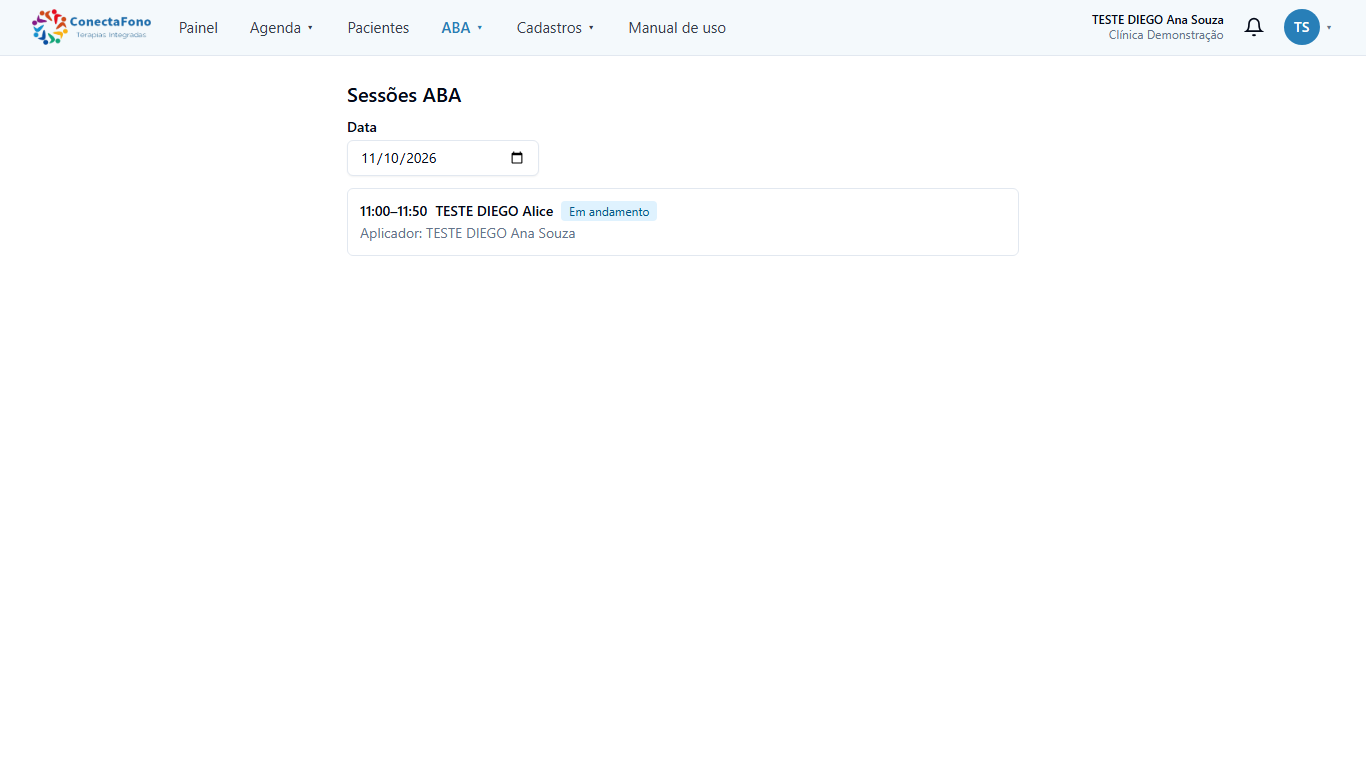Click the TS user avatar
The width and height of the screenshot is (1366, 768).
tap(1302, 27)
